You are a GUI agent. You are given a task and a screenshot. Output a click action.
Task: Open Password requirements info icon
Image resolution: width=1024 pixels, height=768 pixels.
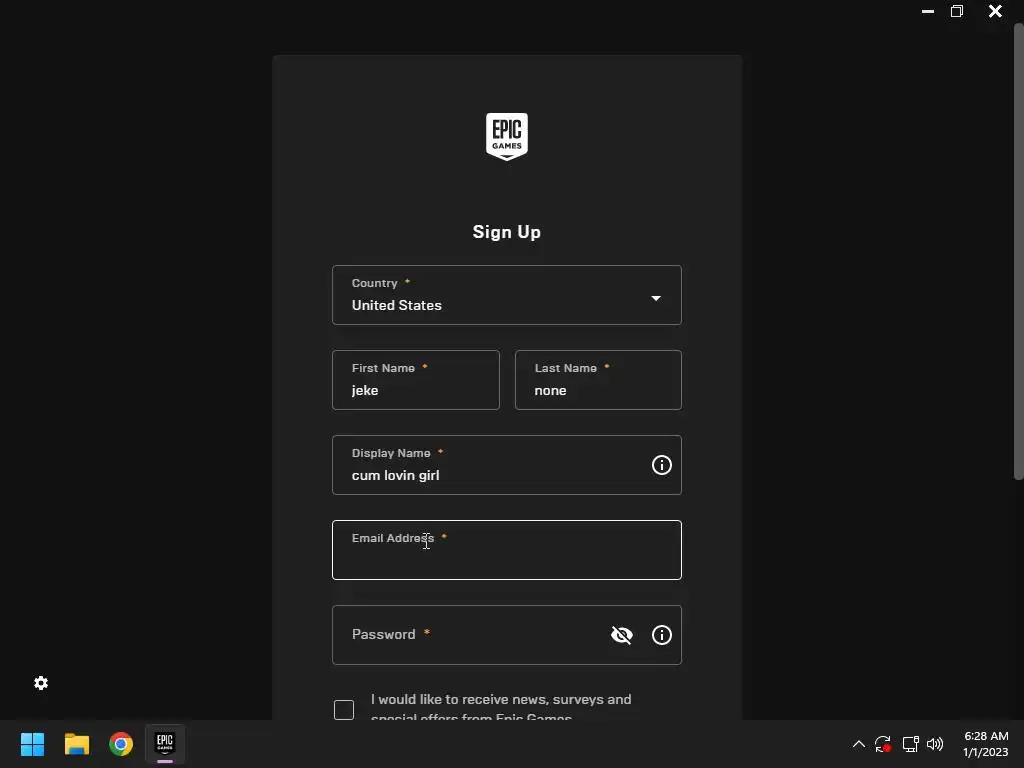click(662, 635)
